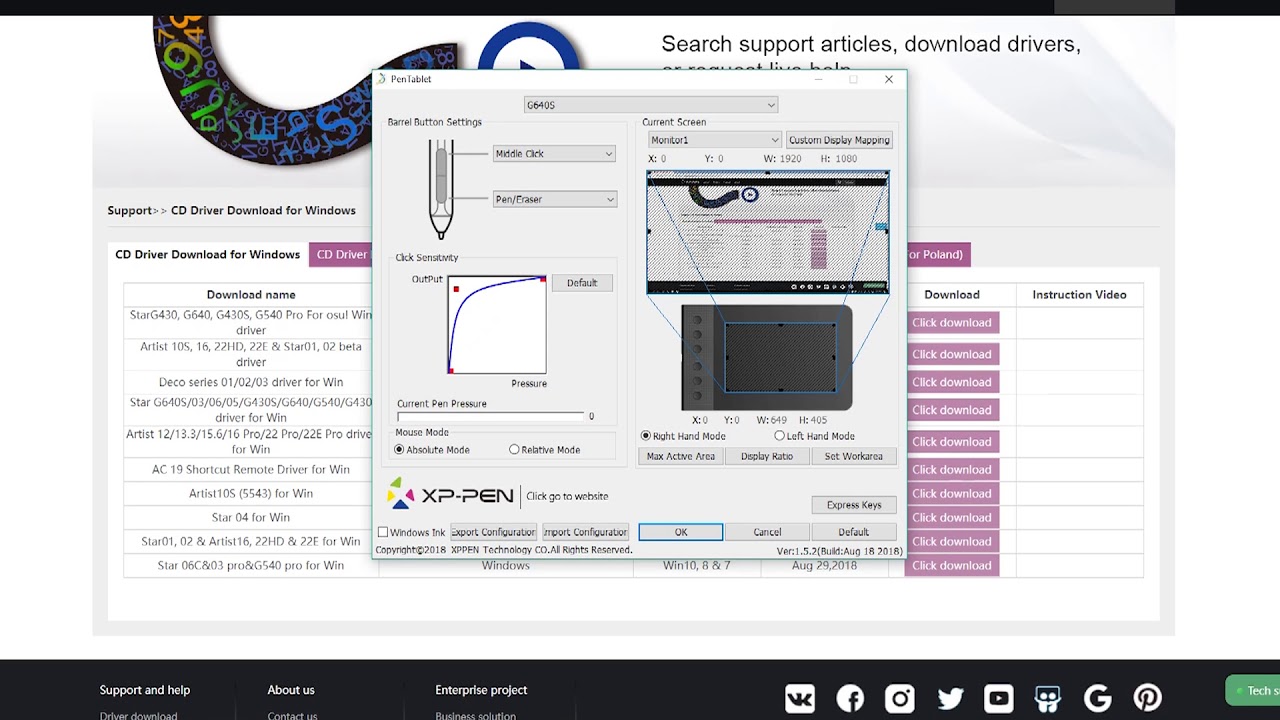
Task: Click the 'Deco series 01/02/03 driver for Win' text
Action: click(x=251, y=382)
